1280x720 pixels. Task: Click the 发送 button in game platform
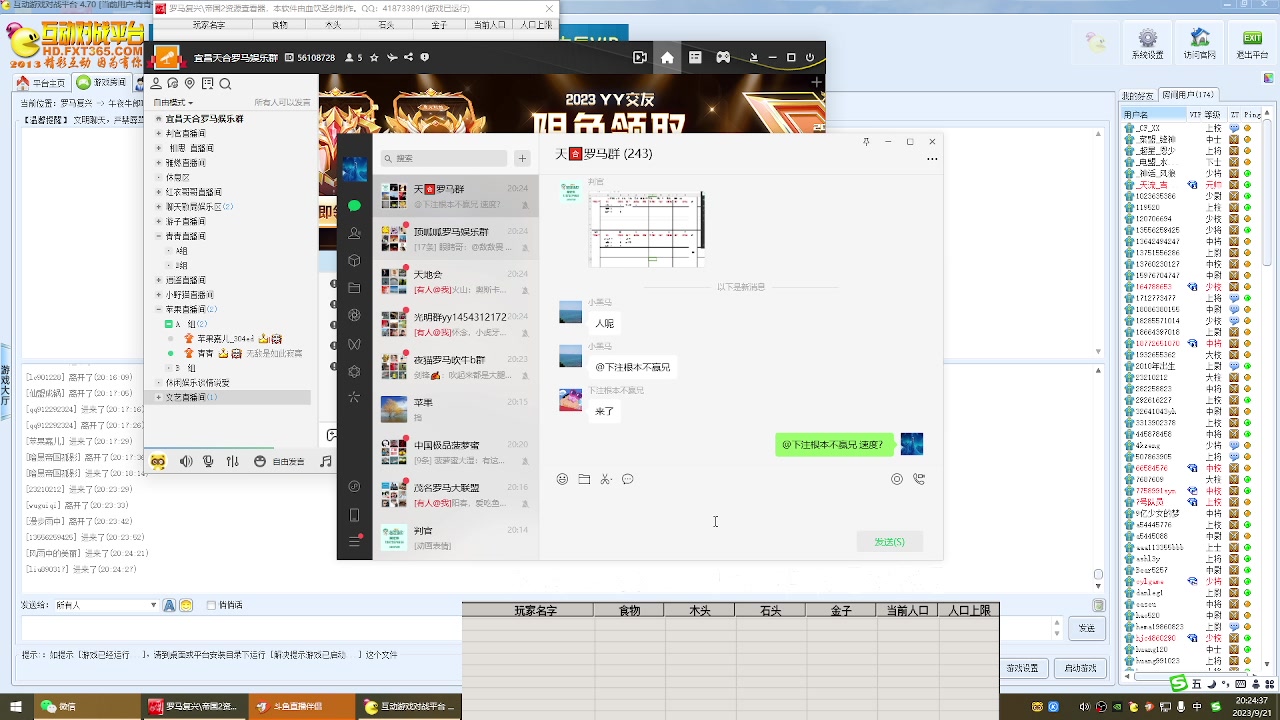point(1087,628)
